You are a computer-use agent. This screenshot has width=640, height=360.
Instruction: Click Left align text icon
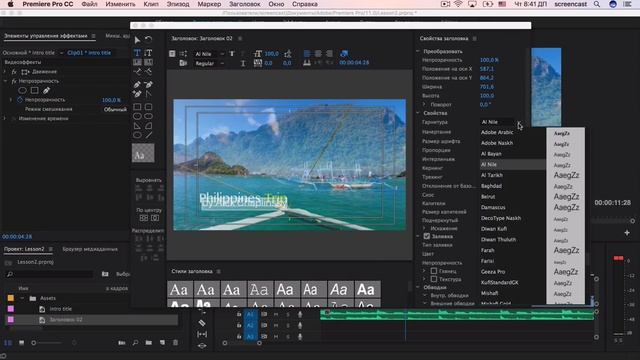click(307, 53)
